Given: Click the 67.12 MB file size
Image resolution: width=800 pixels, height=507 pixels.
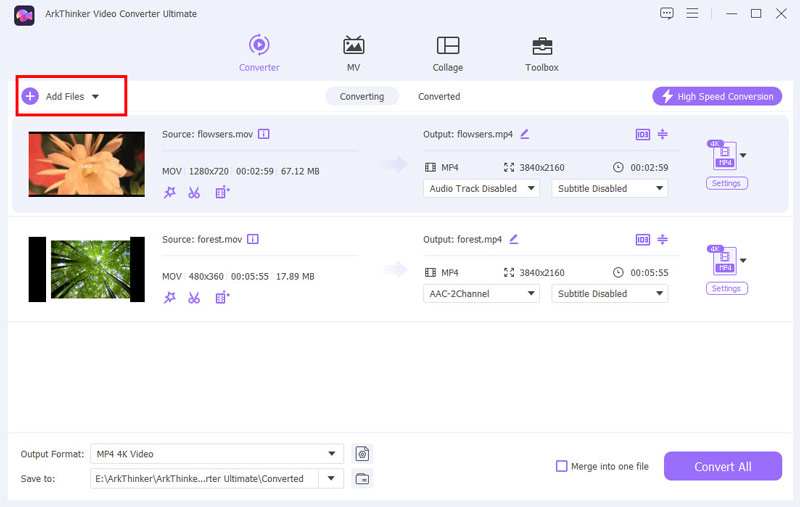Looking at the screenshot, I should click(300, 171).
